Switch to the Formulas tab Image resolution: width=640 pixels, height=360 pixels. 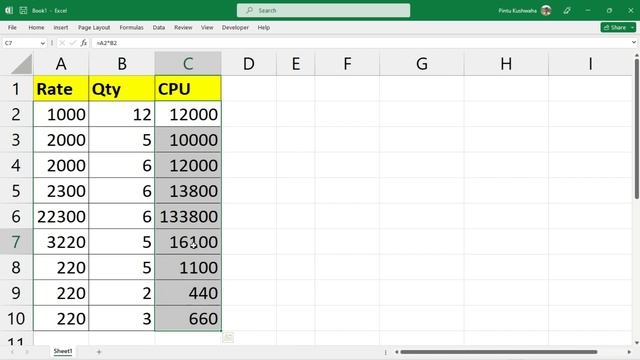point(131,27)
